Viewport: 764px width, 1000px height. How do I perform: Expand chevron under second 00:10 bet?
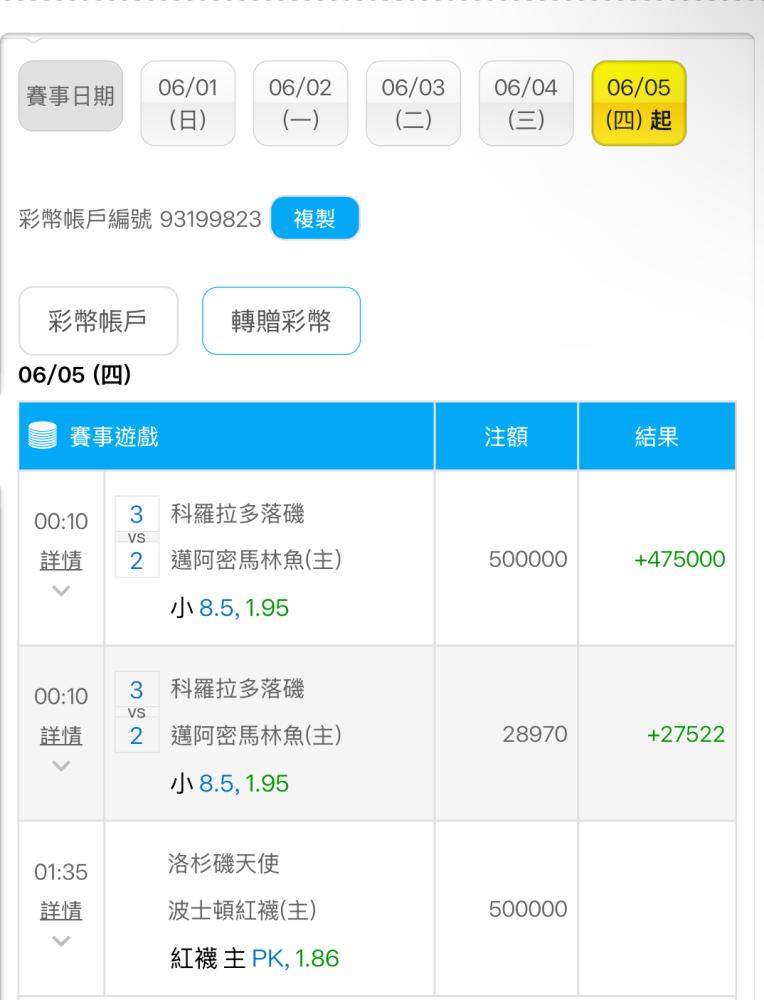click(61, 766)
